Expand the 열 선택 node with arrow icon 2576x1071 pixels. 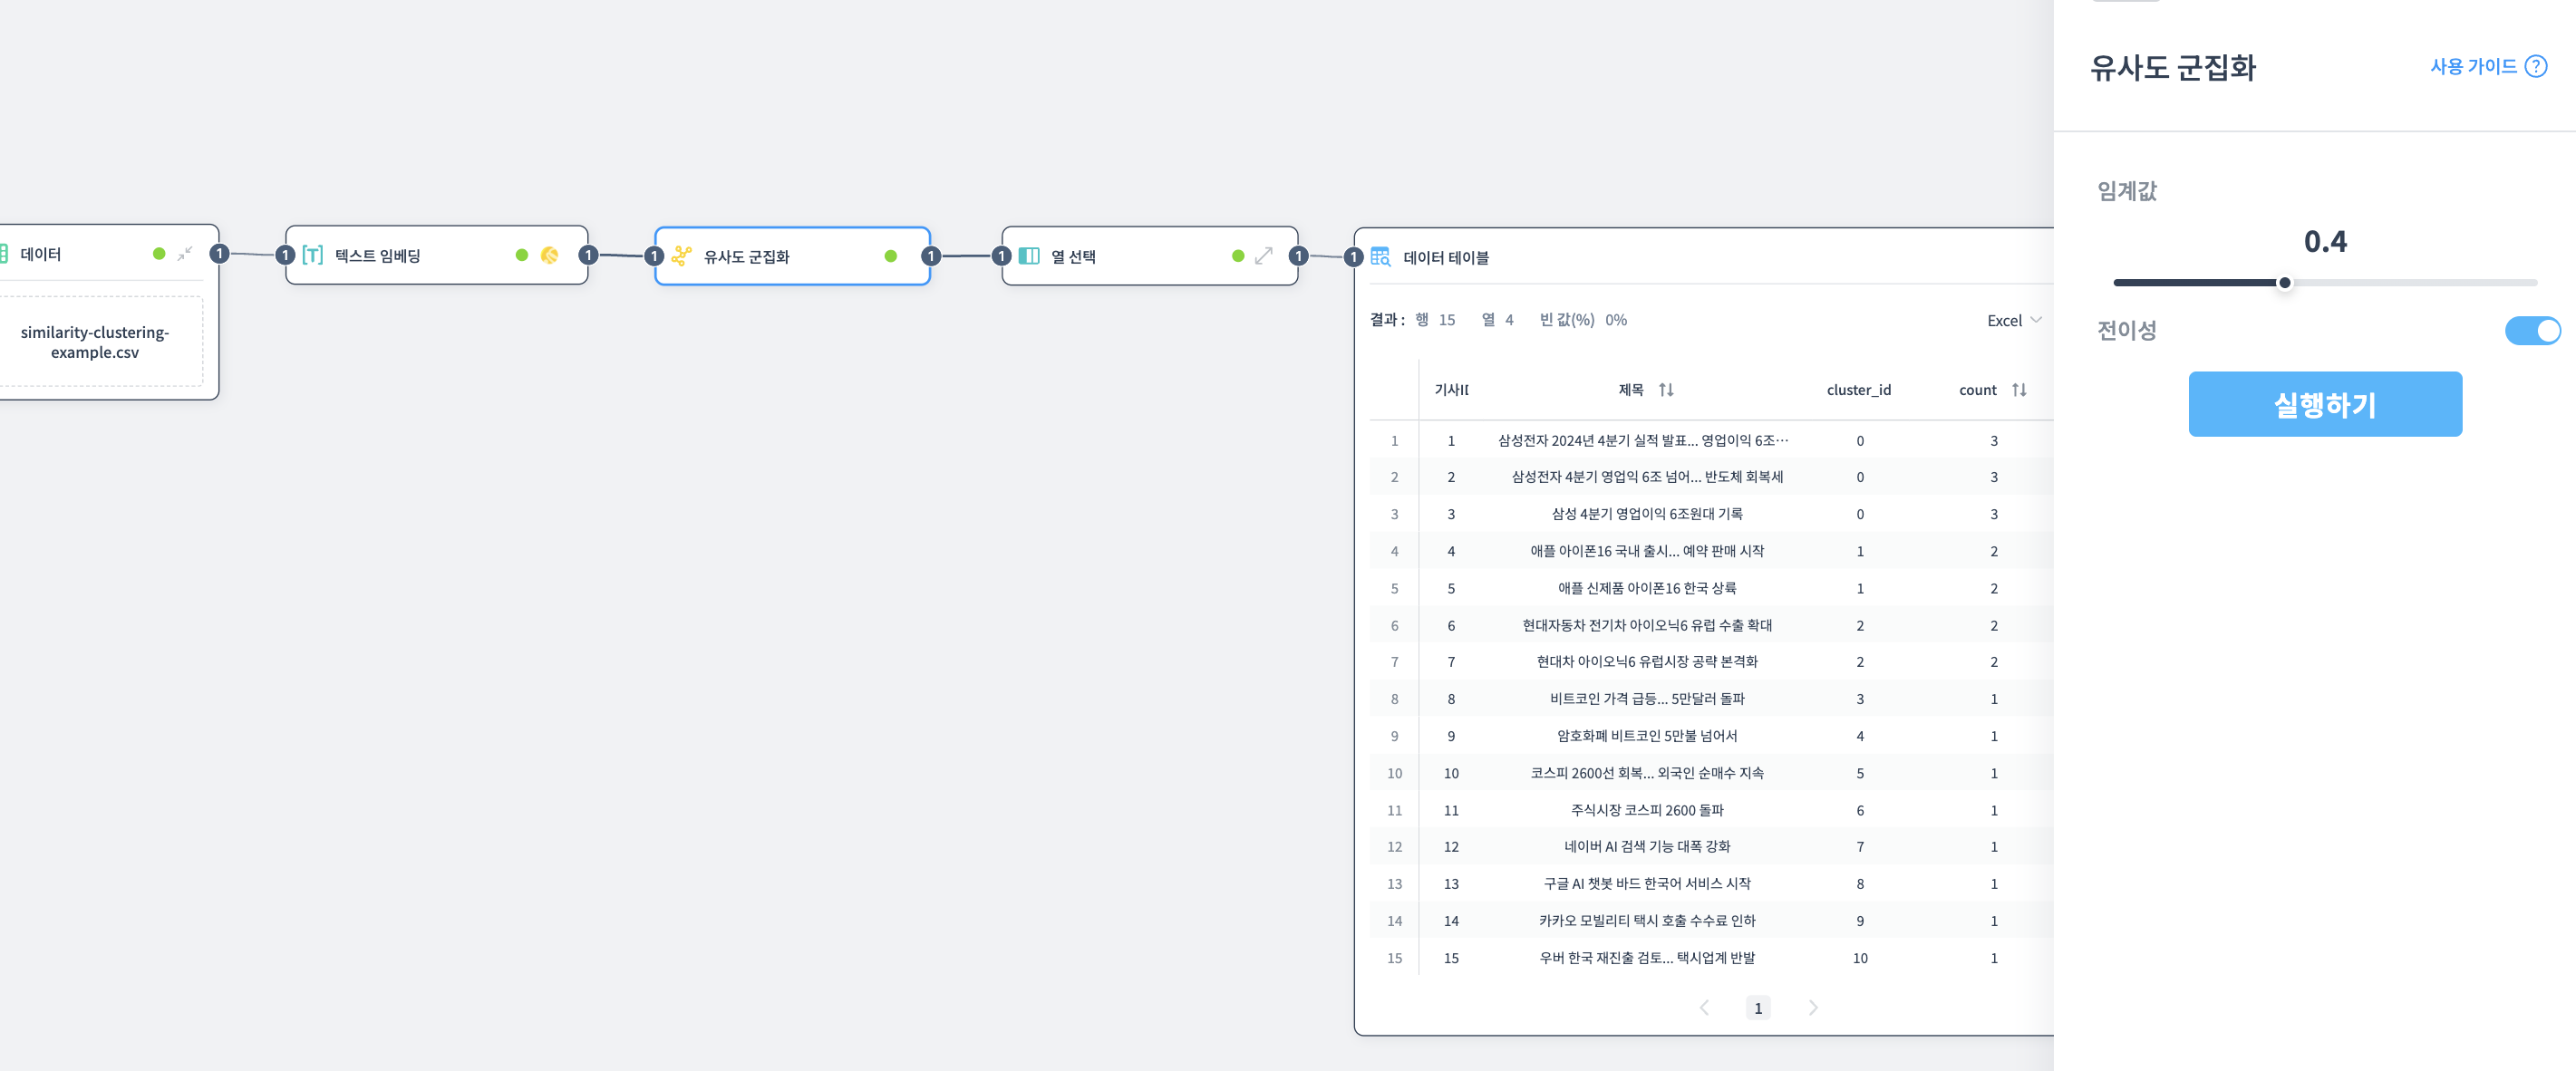pos(1264,256)
